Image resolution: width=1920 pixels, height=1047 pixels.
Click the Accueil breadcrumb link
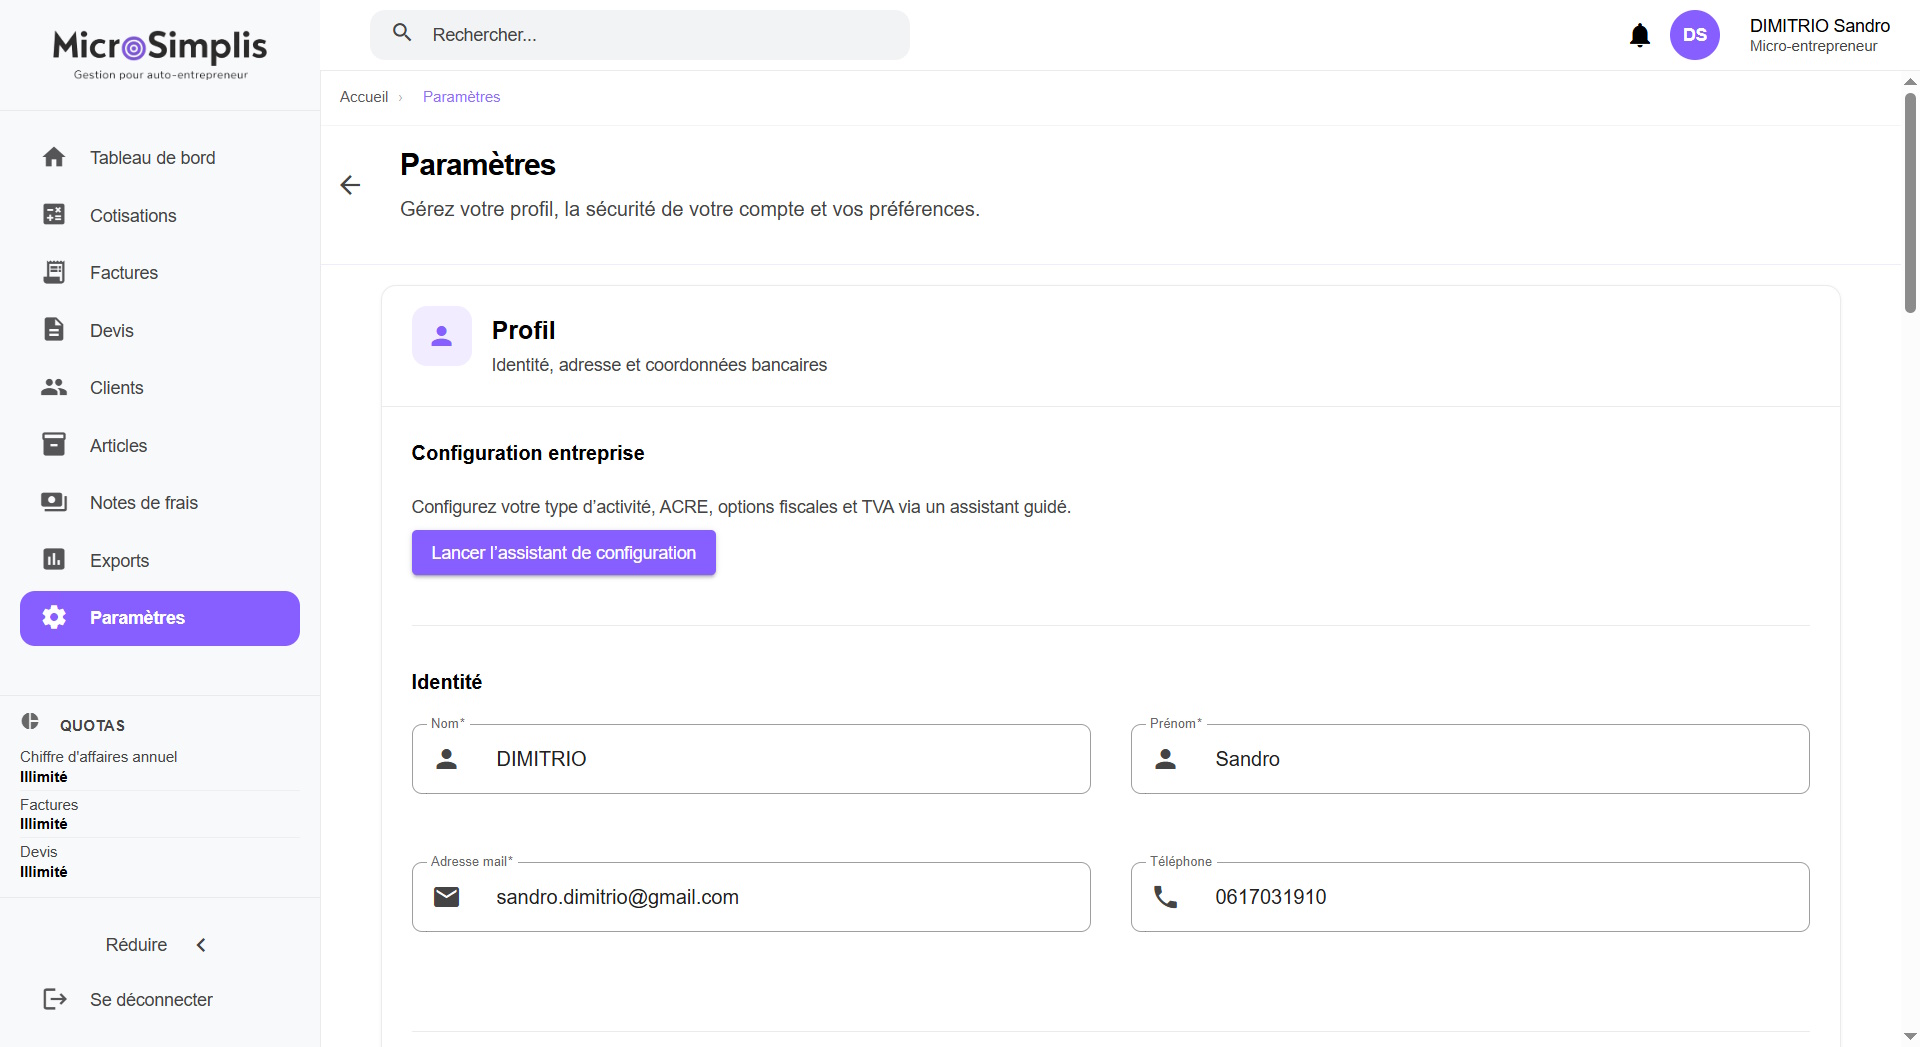coord(364,97)
